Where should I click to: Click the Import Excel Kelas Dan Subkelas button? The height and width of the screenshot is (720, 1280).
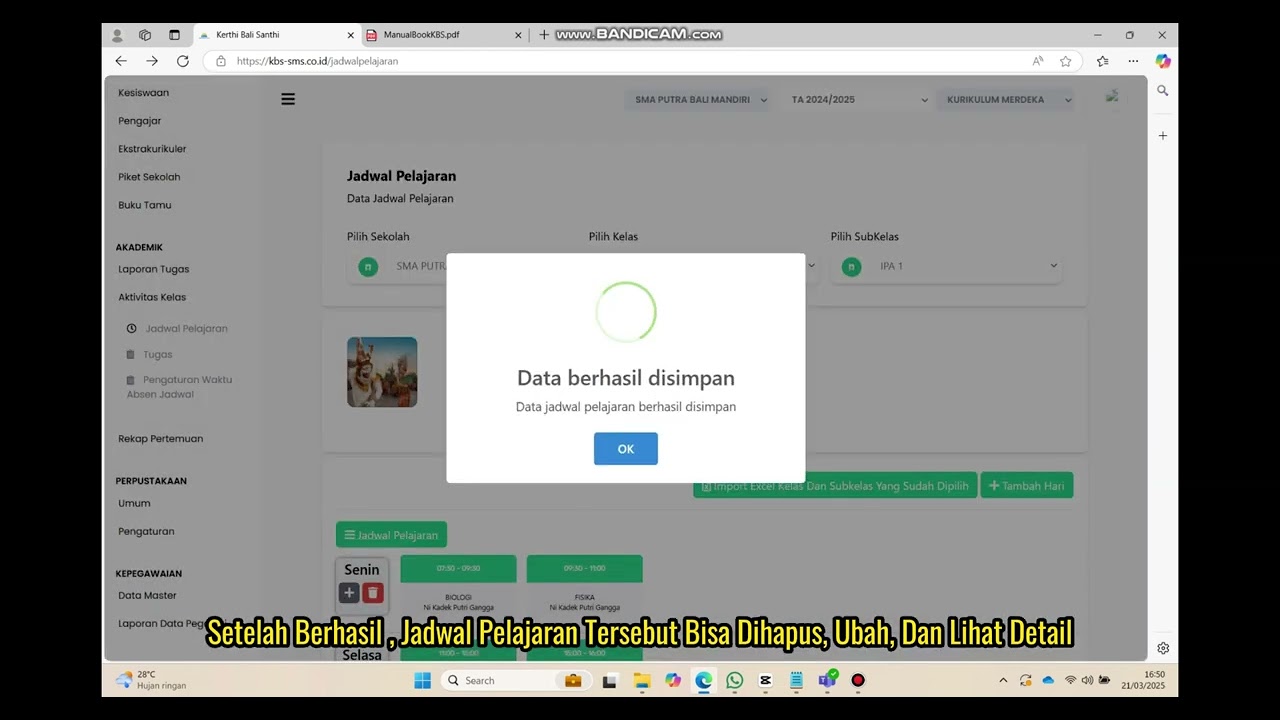click(x=835, y=486)
